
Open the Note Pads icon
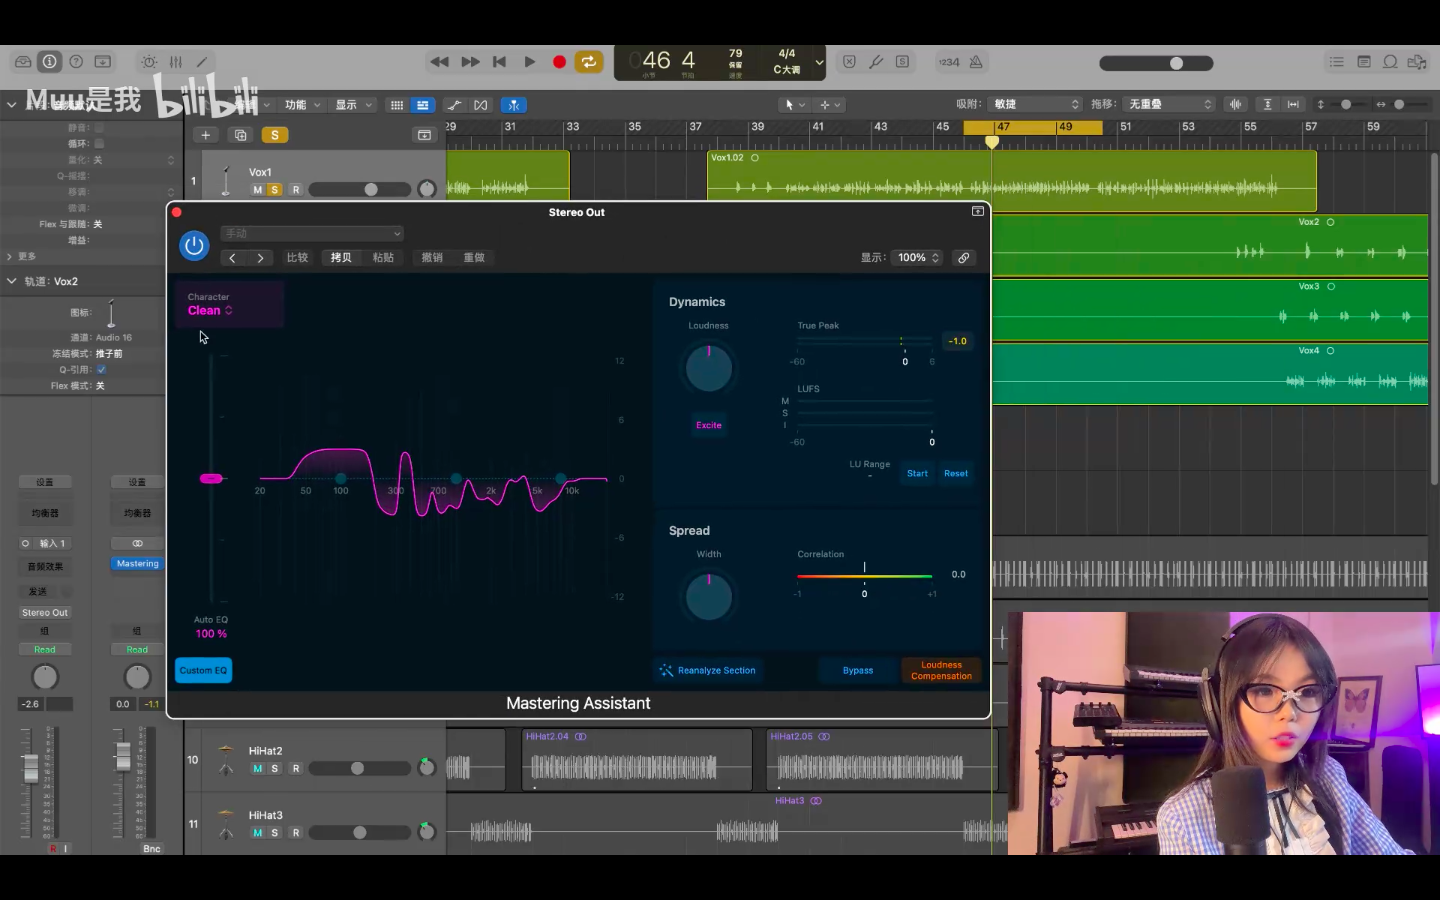[1364, 62]
